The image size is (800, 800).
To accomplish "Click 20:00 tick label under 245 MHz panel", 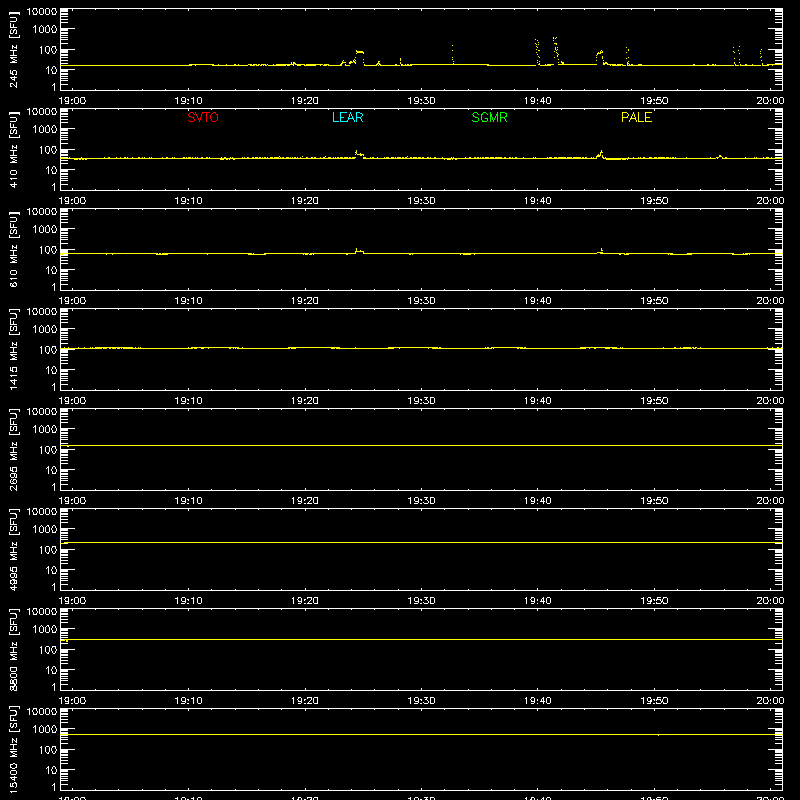I will pyautogui.click(x=770, y=101).
